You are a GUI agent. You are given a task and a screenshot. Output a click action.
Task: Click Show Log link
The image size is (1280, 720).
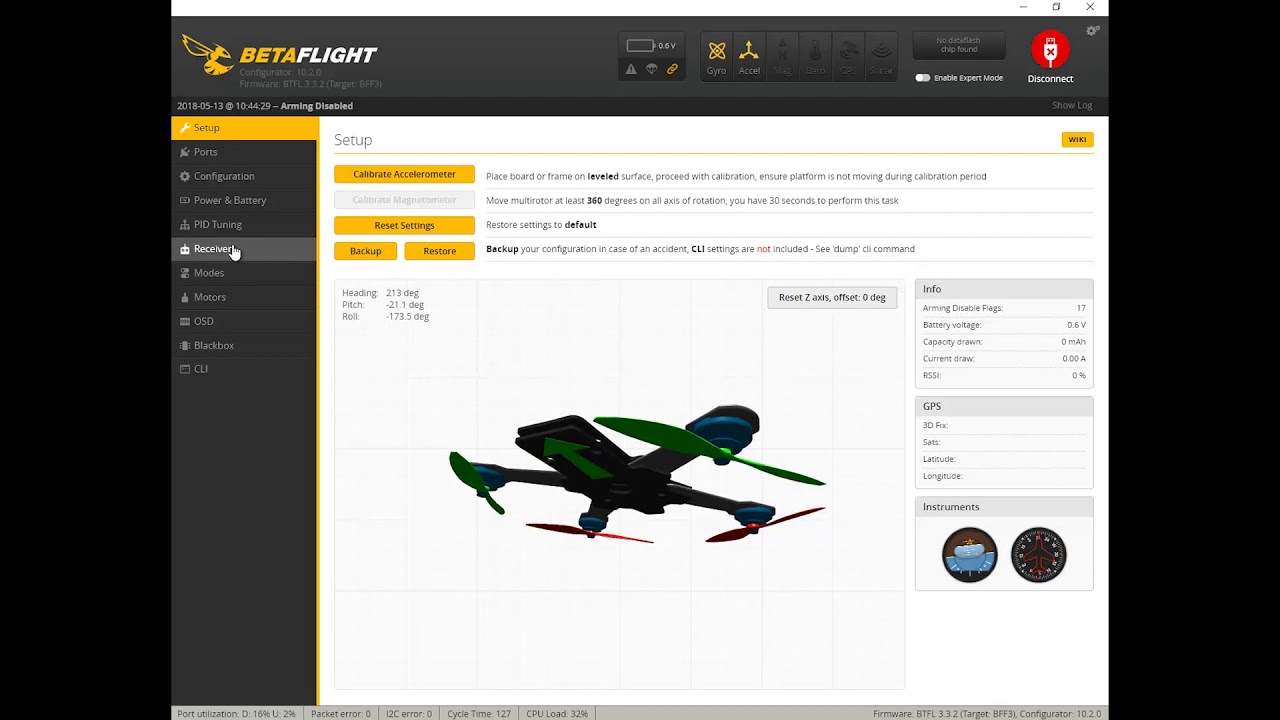point(1072,106)
